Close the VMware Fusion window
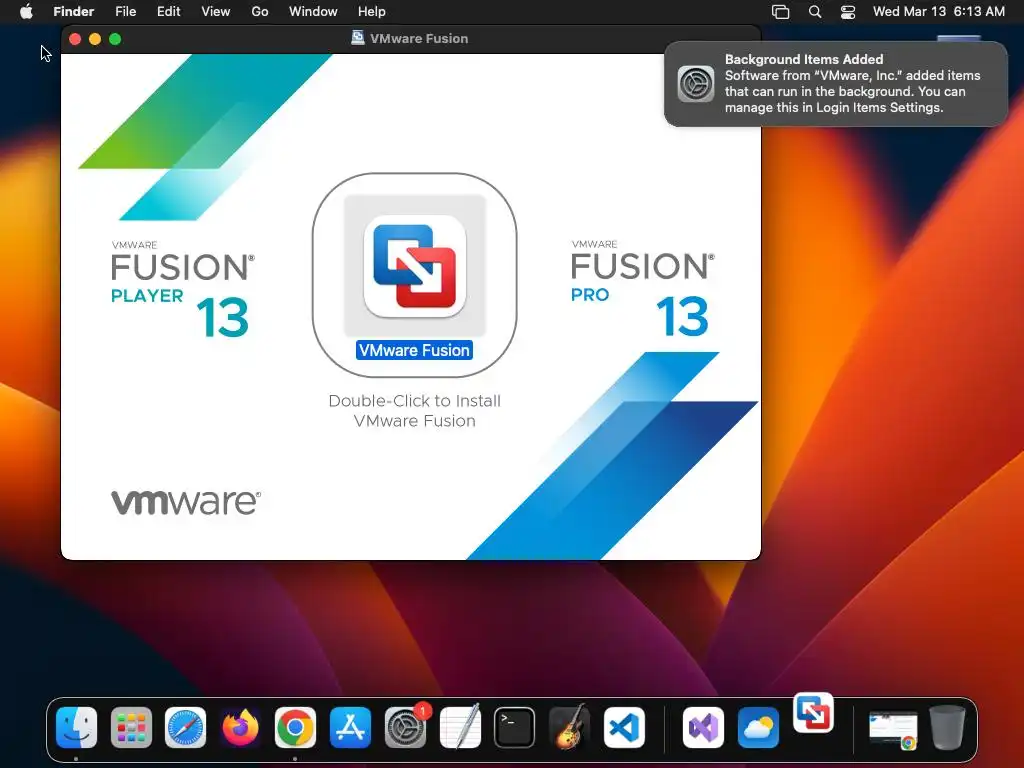 tap(75, 39)
